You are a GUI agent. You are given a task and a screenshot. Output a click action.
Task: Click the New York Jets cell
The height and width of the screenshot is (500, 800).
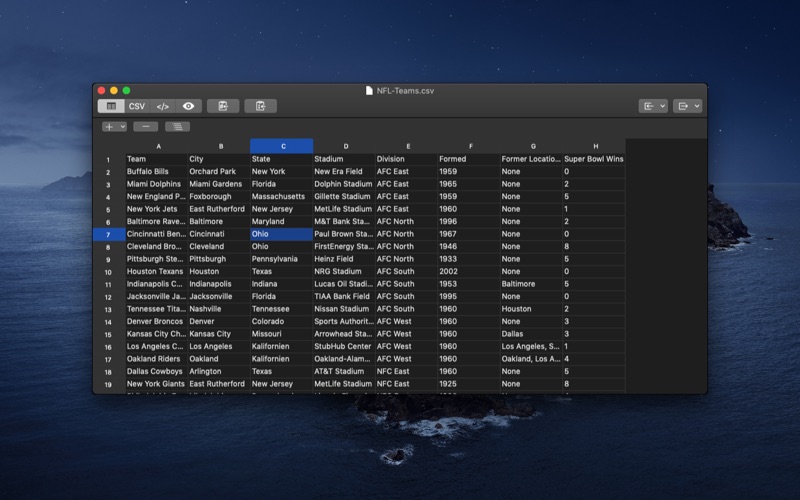[x=157, y=209]
